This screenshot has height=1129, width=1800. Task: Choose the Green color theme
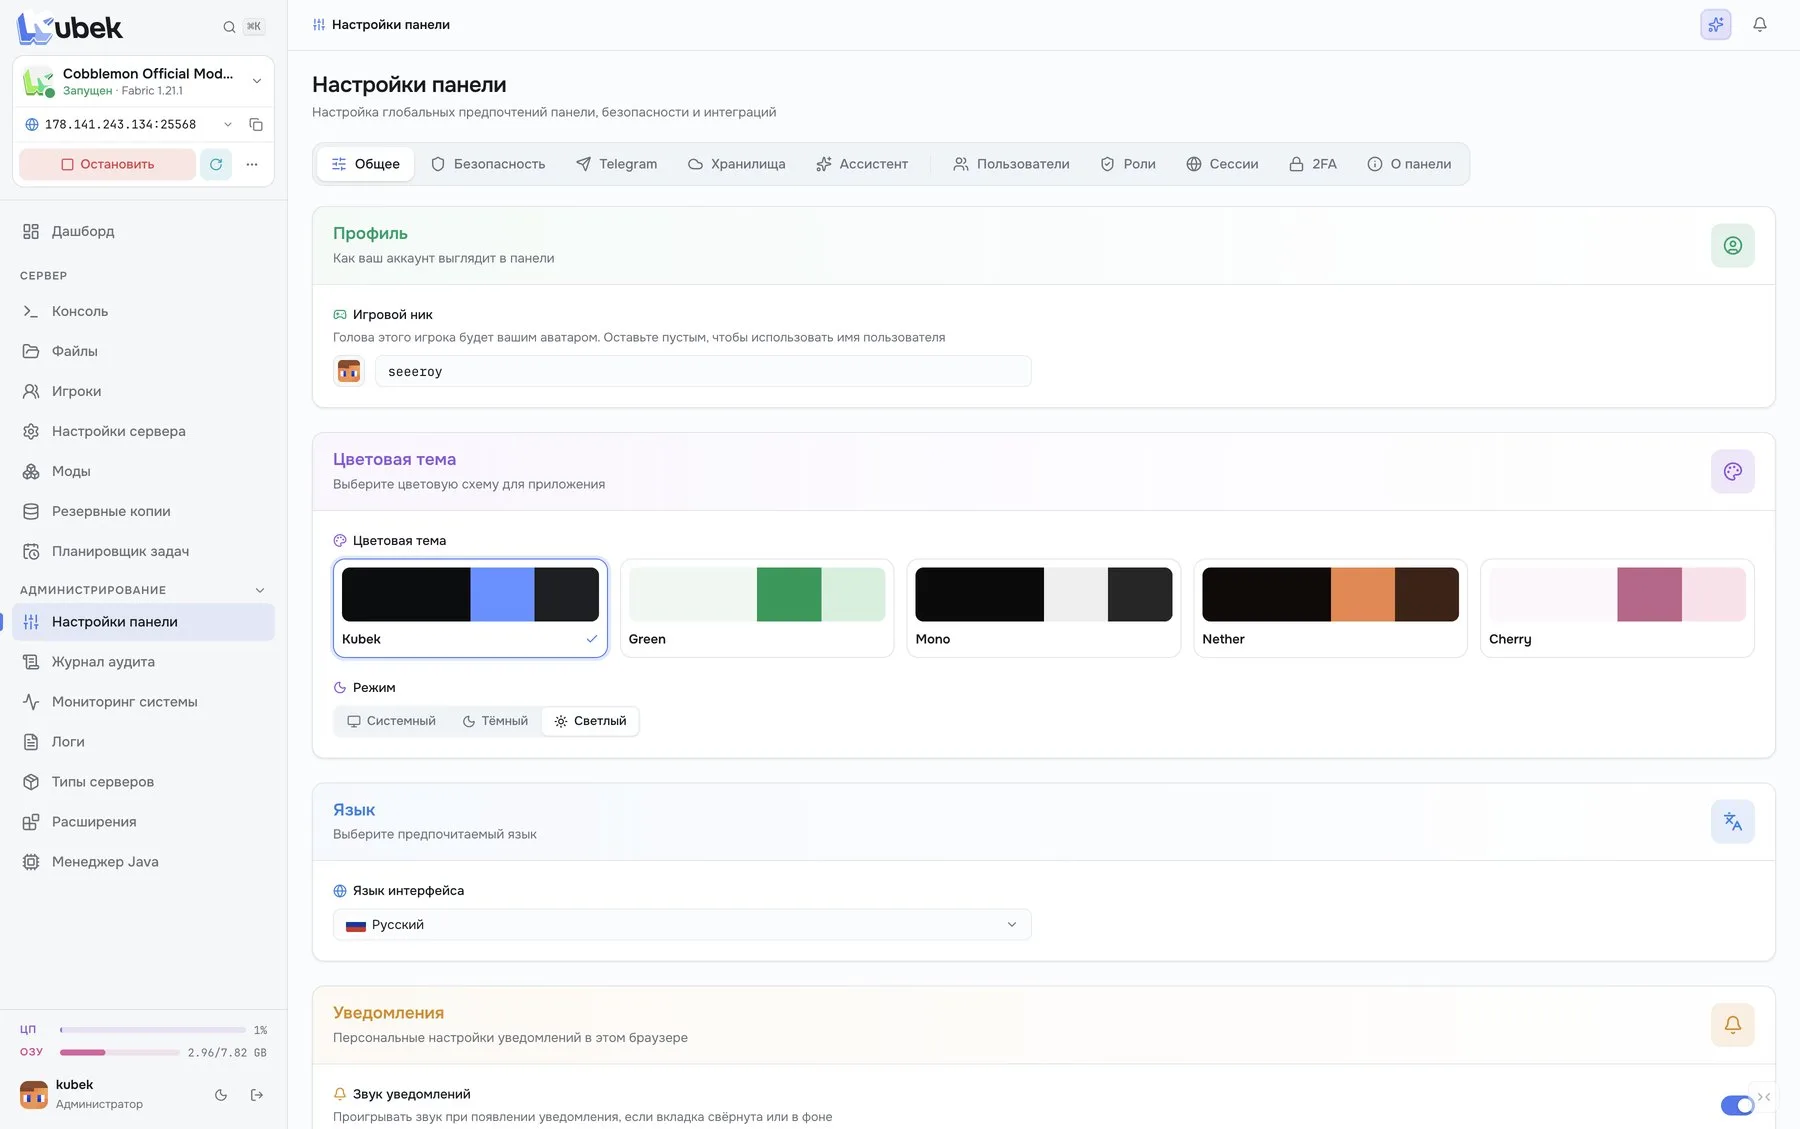757,608
